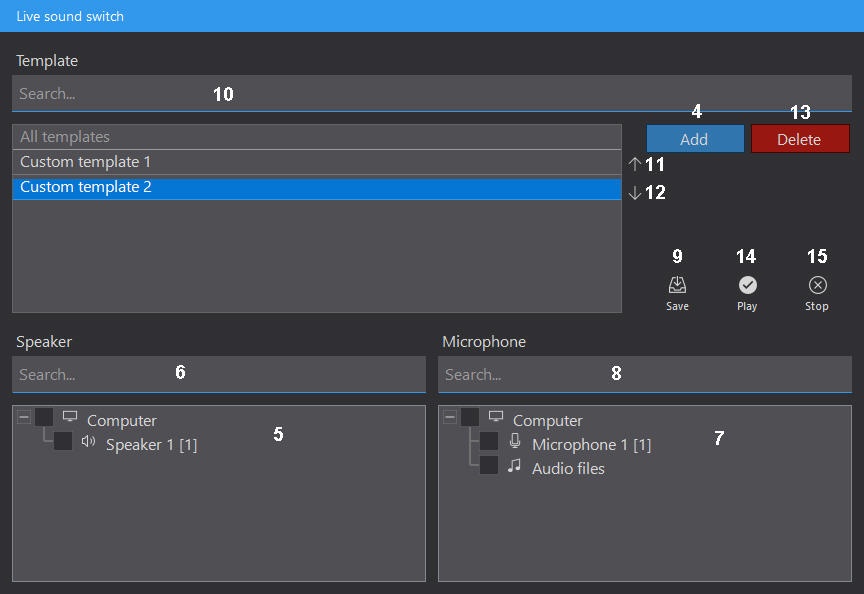Click the Computer monitor icon in the Speaker tree

pos(70,417)
